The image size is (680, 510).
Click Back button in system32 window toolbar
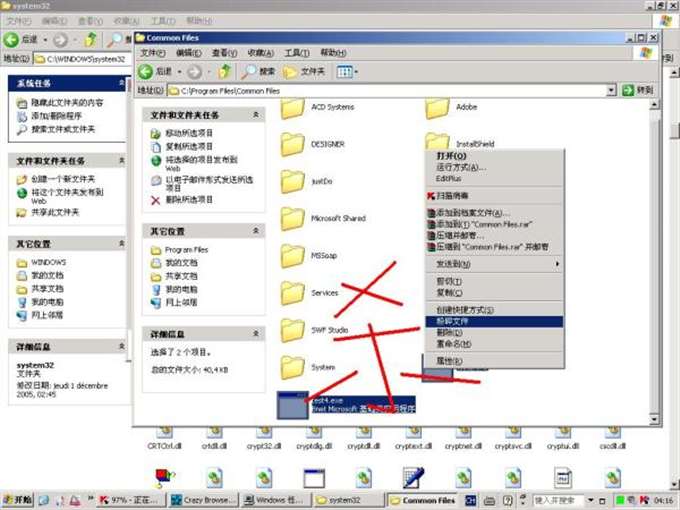(20, 40)
